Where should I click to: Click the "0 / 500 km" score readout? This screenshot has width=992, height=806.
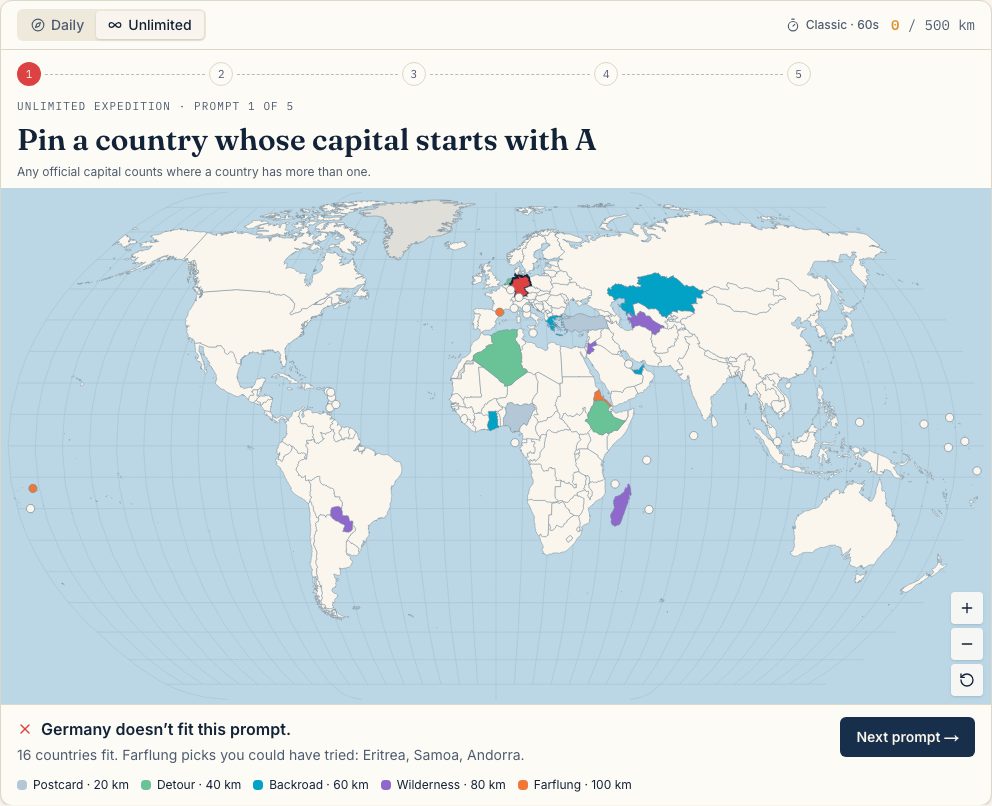click(933, 25)
